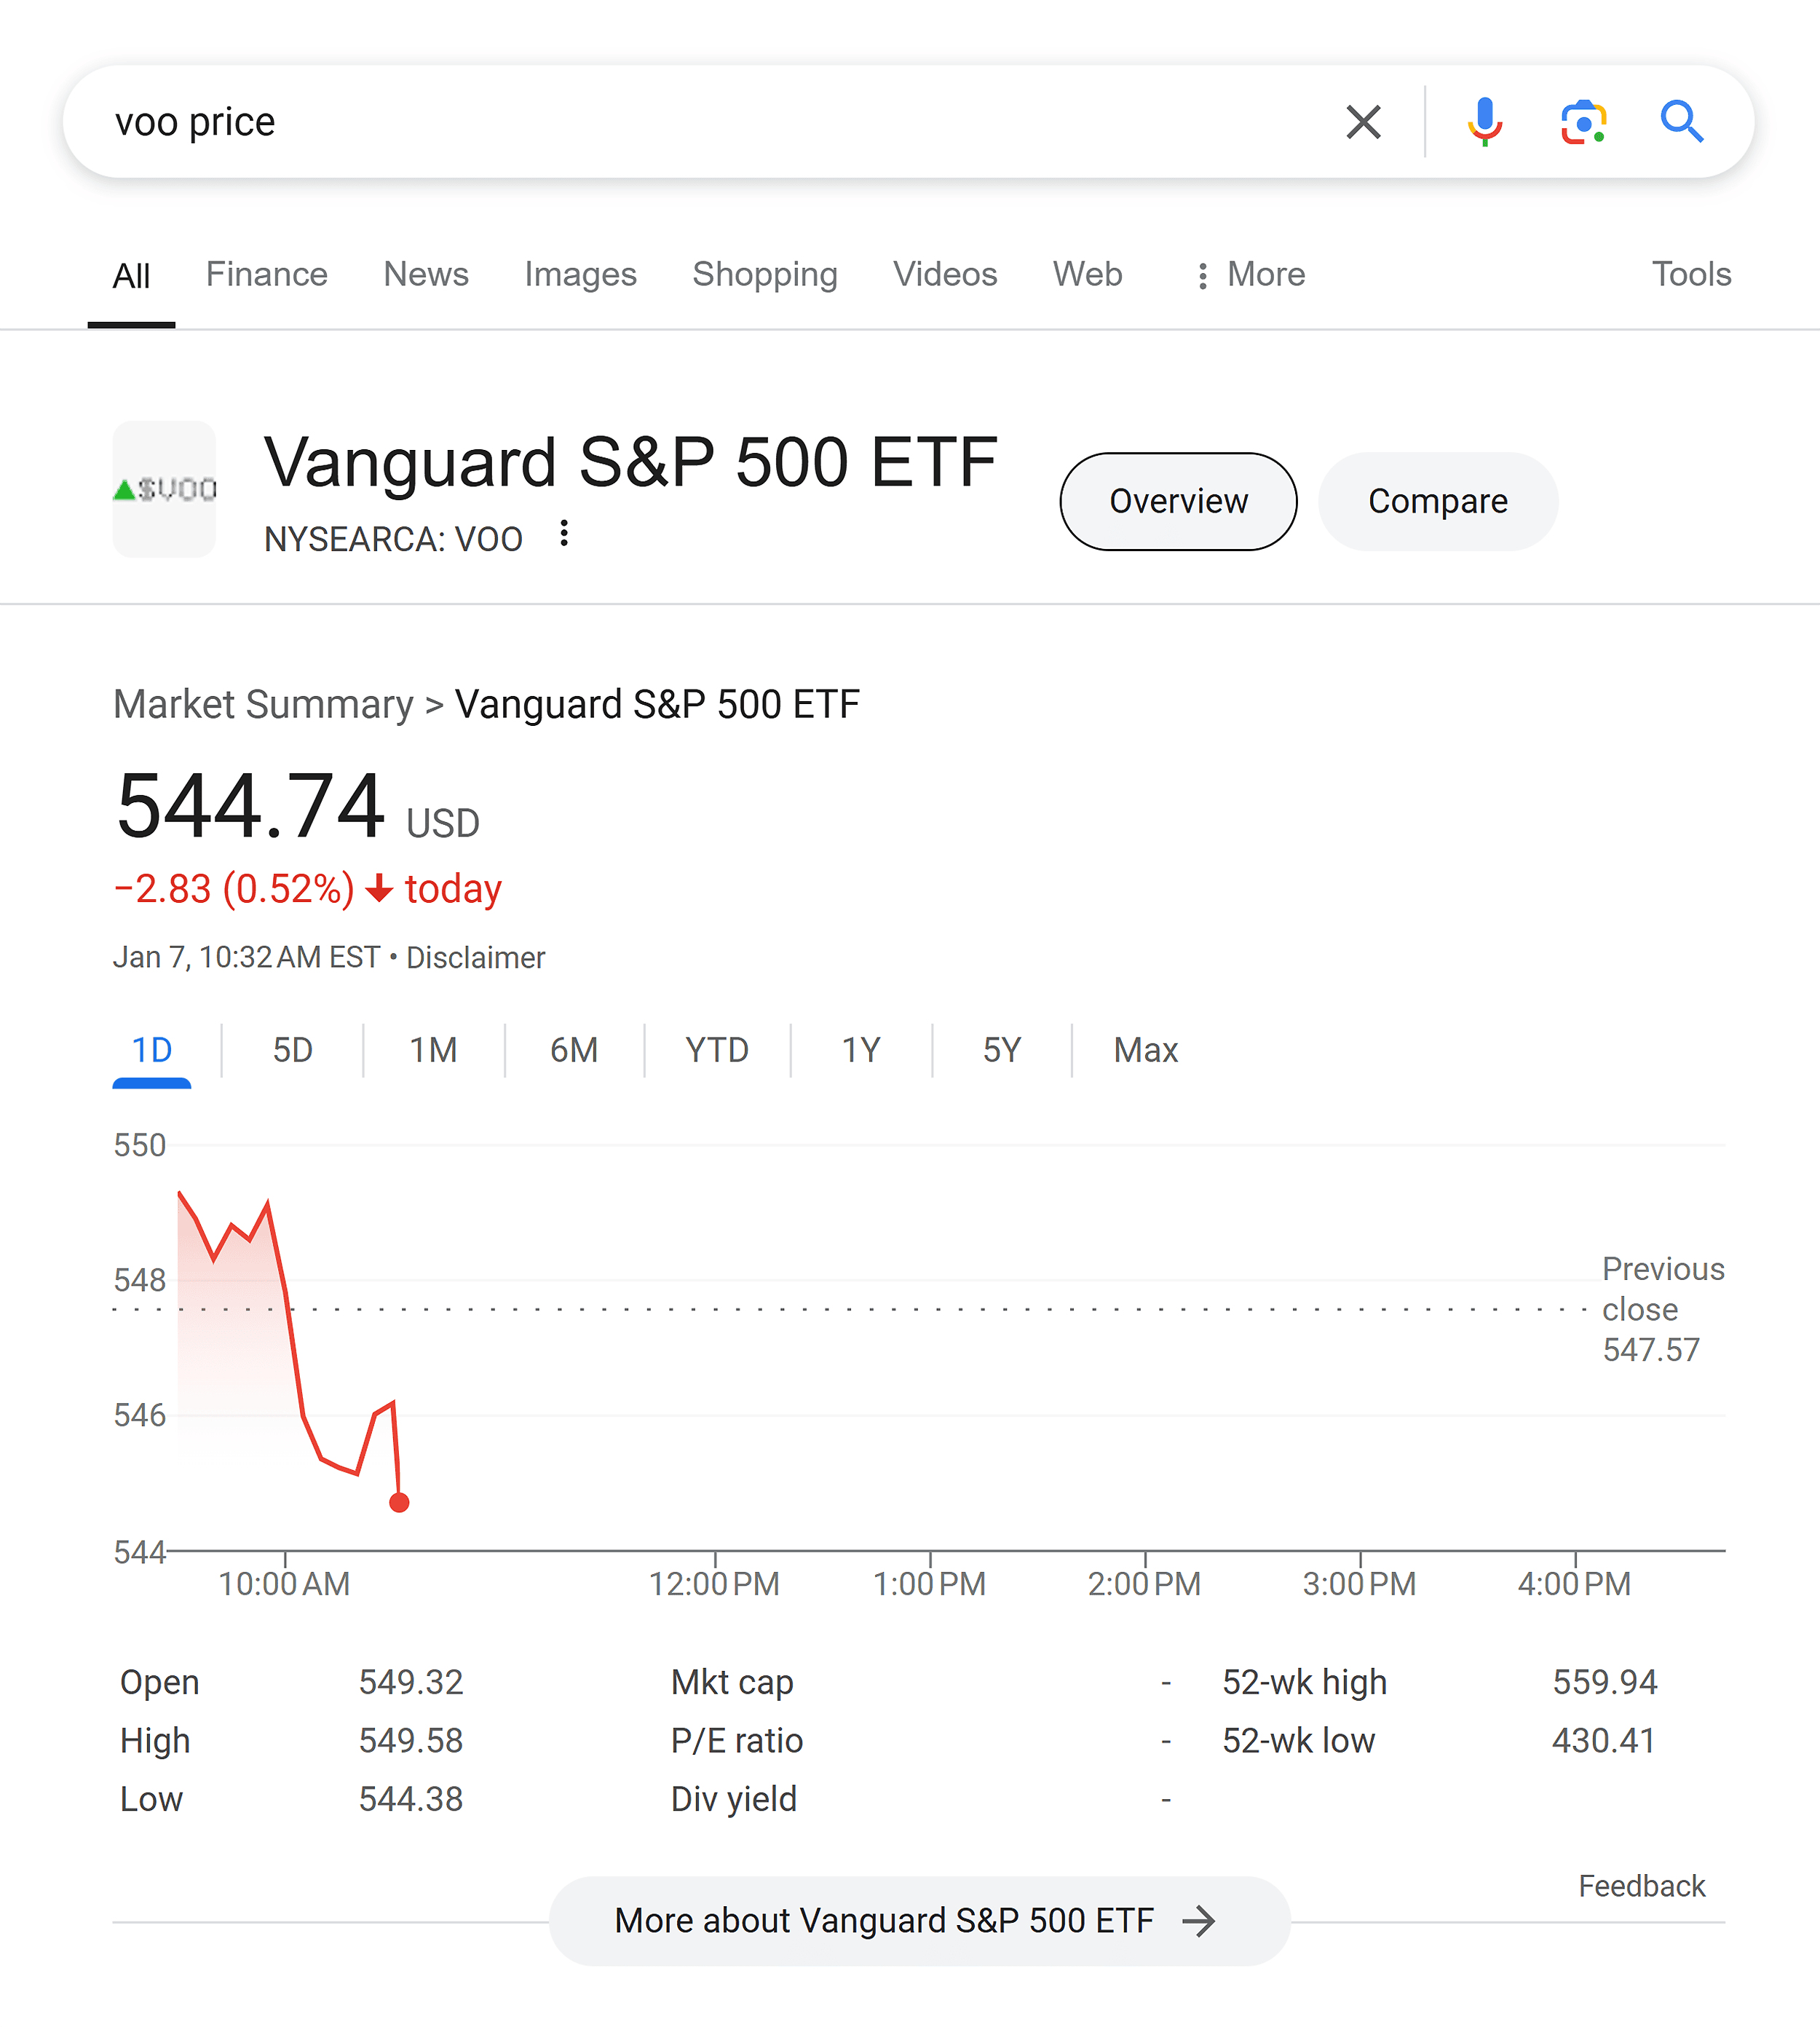This screenshot has width=1820, height=2027.
Task: Switch to the News tab
Action: point(426,274)
